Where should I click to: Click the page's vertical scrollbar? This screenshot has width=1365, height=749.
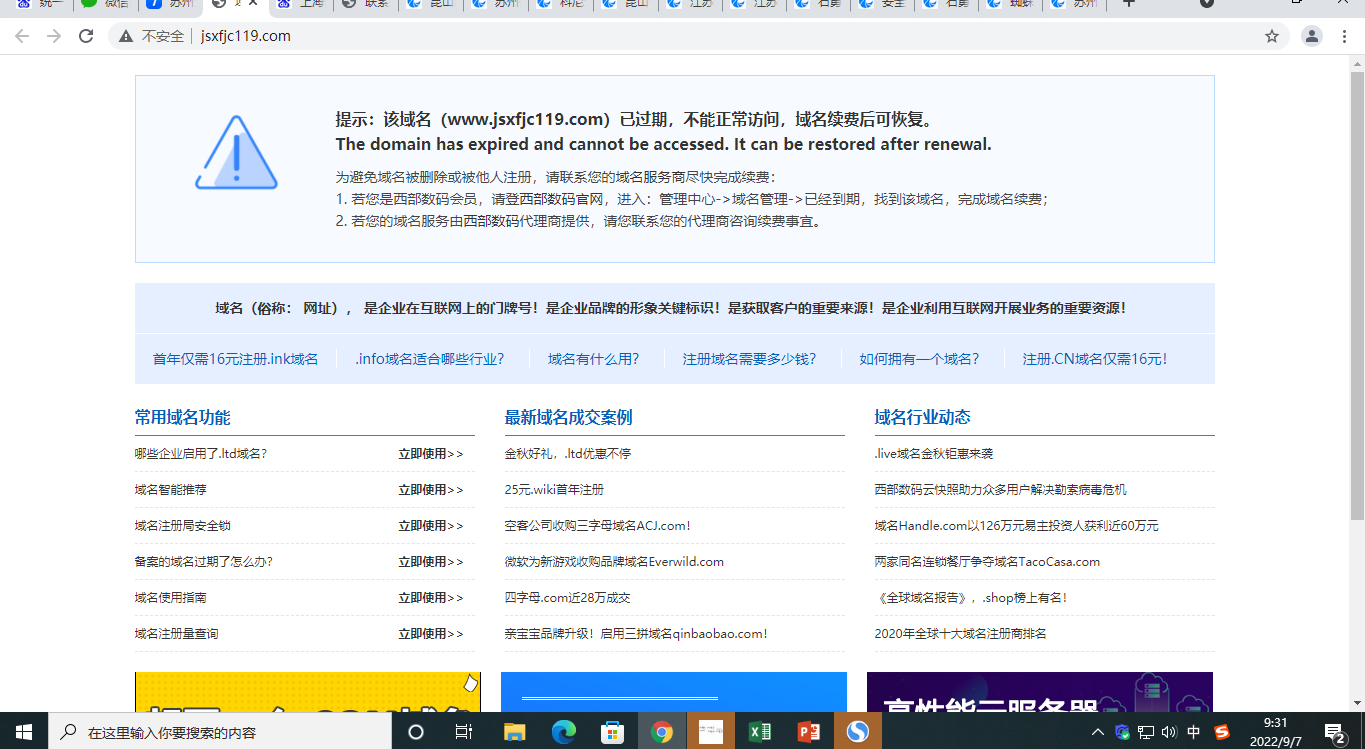(x=1357, y=300)
